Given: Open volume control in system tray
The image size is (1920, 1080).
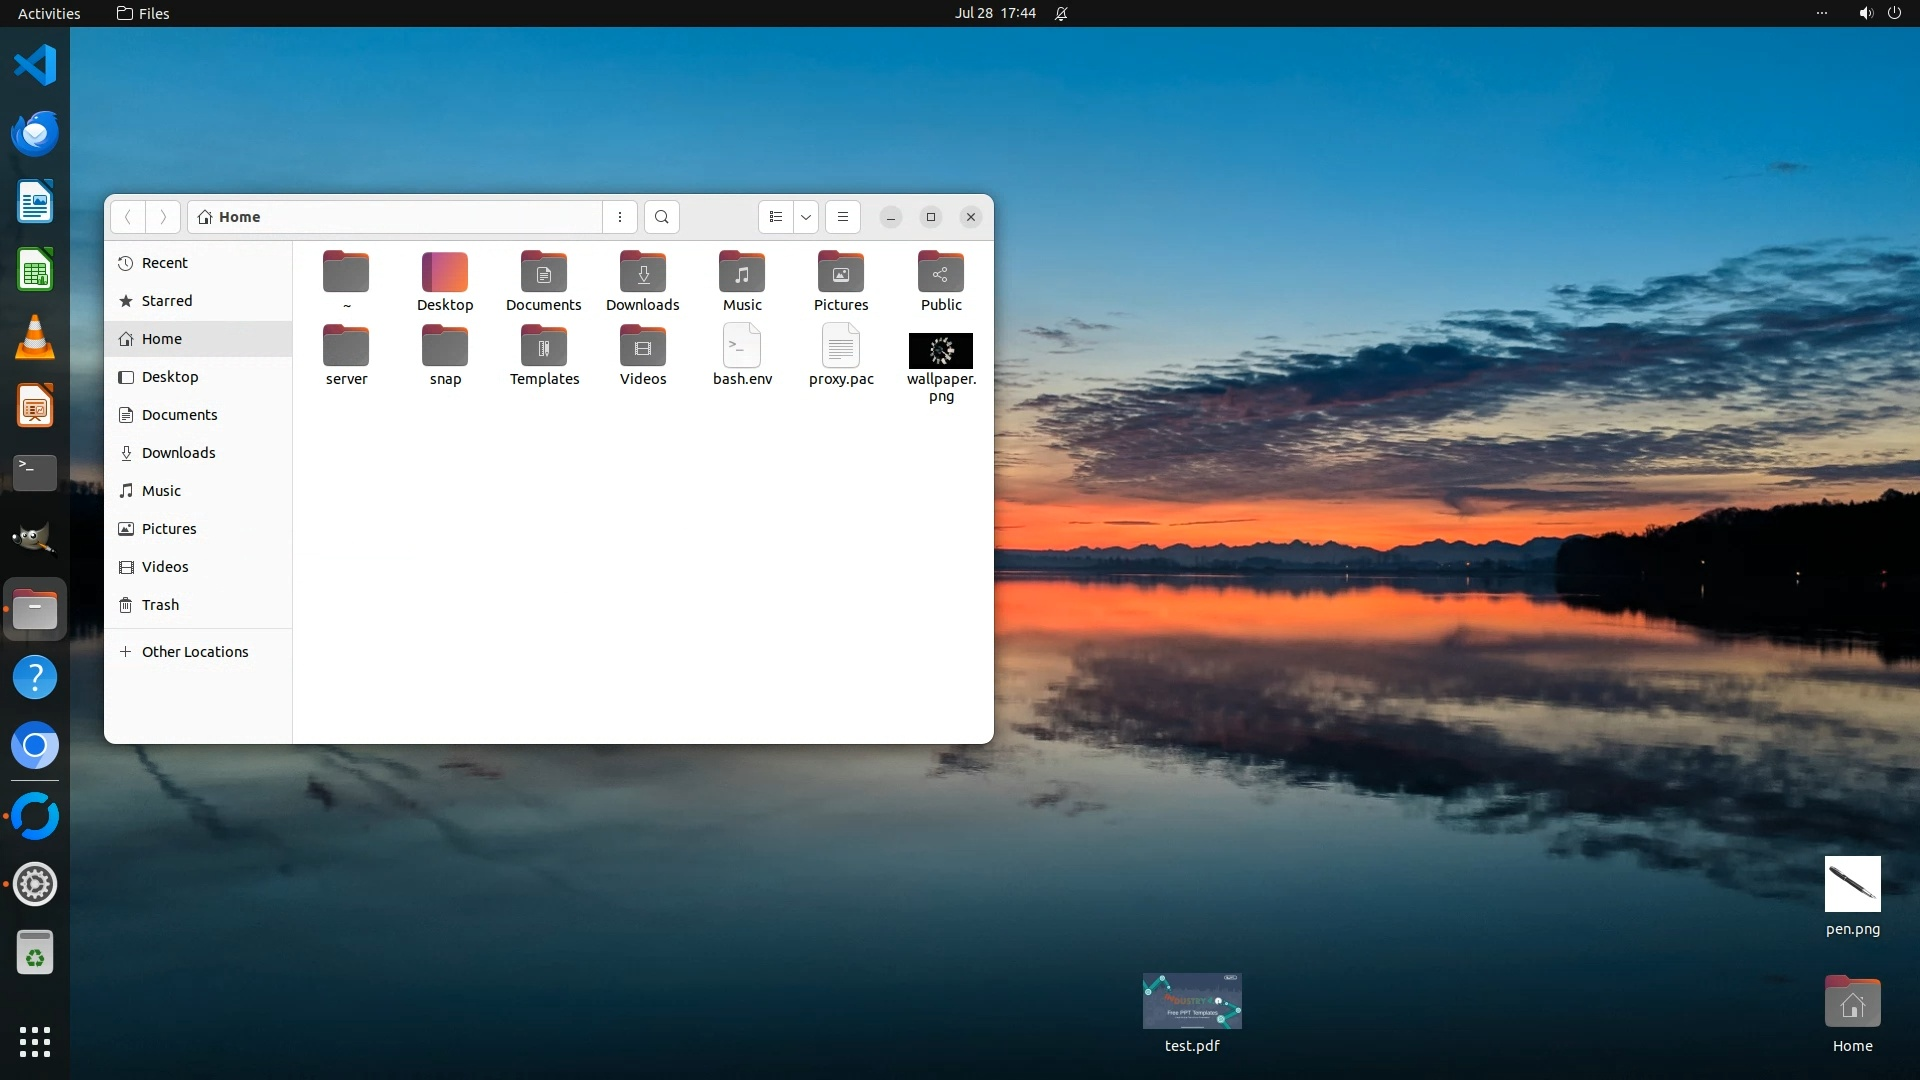Looking at the screenshot, I should click(x=1865, y=14).
